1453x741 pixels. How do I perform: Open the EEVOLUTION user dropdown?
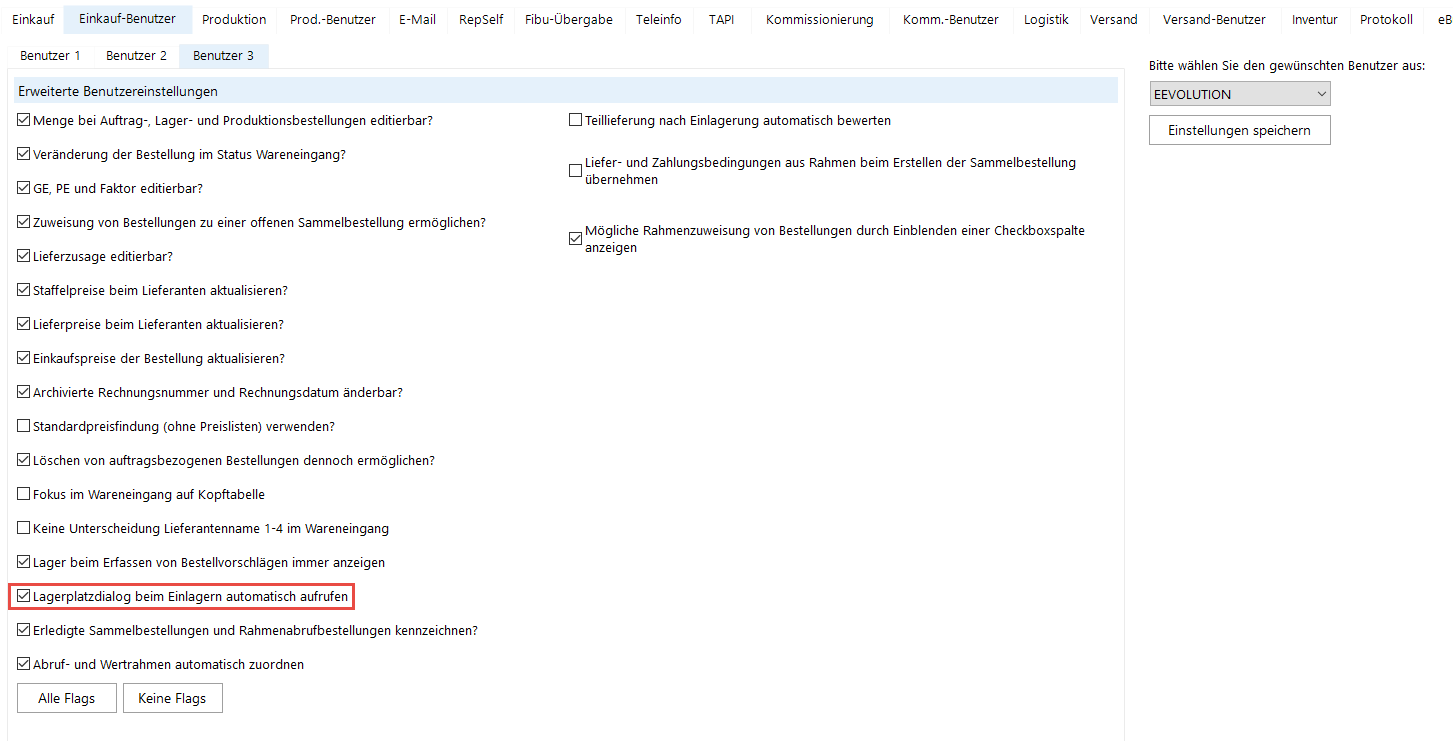point(1240,94)
